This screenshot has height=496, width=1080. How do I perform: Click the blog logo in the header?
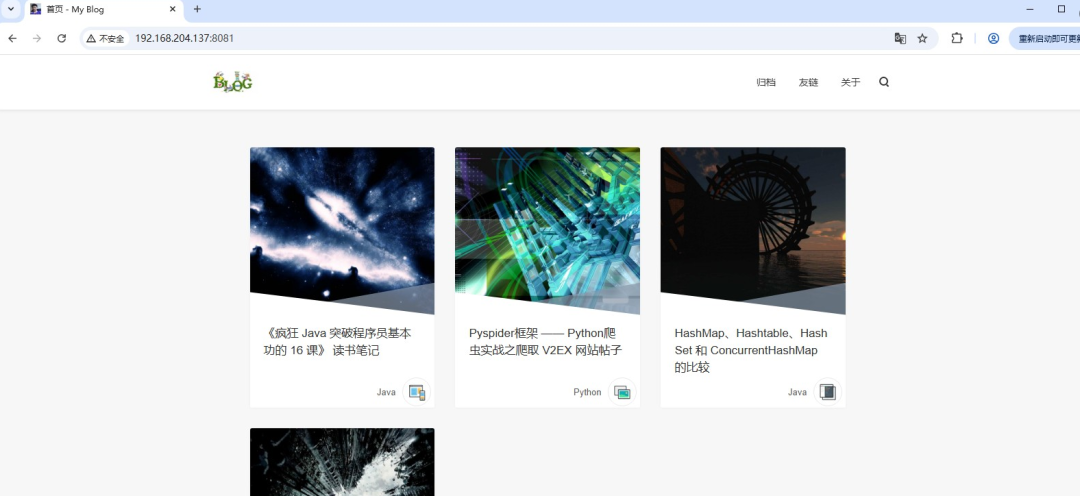233,82
